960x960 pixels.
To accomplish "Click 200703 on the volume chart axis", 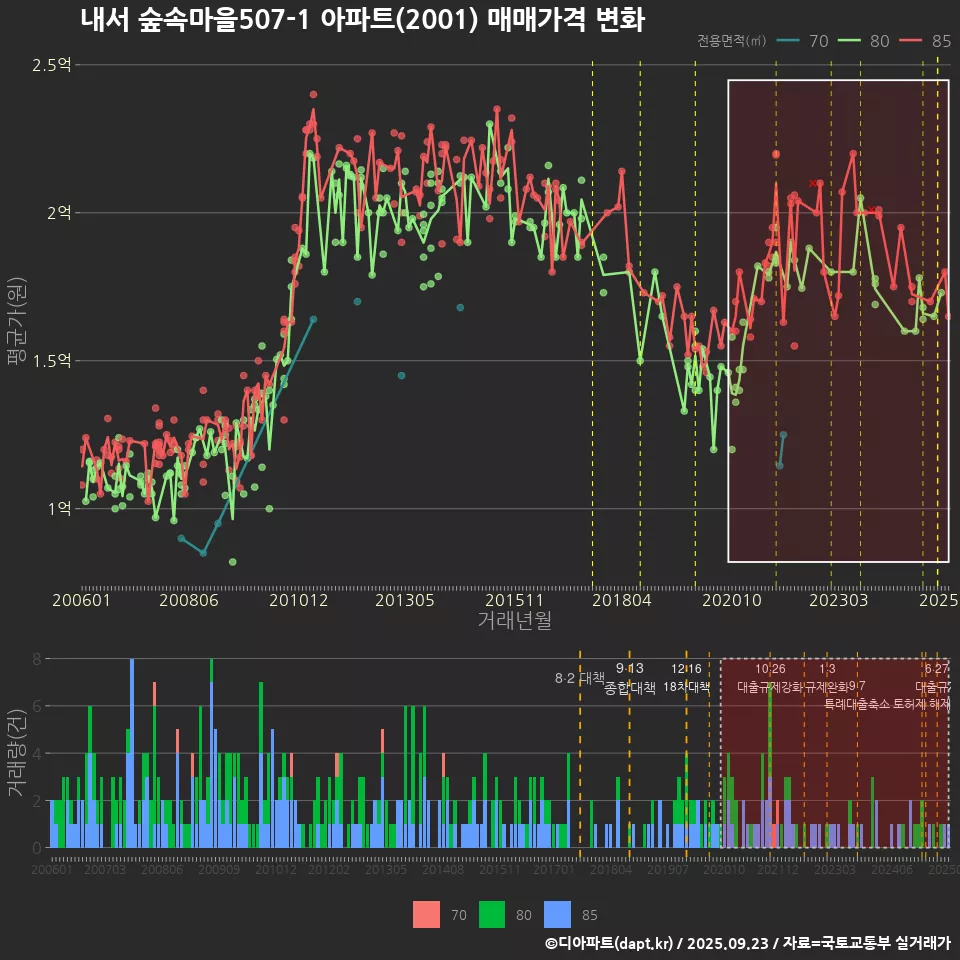I will tap(105, 869).
